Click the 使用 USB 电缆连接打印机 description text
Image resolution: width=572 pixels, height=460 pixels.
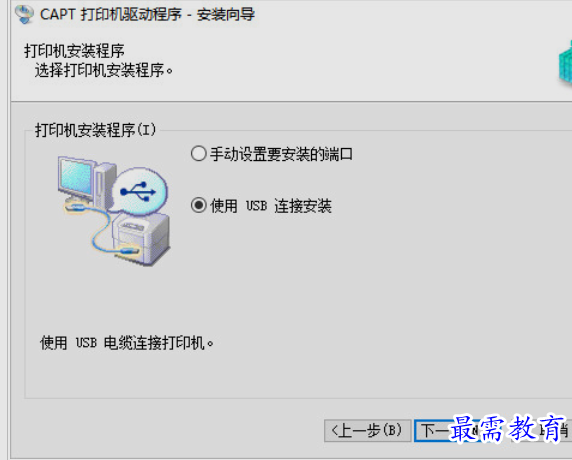click(x=127, y=343)
